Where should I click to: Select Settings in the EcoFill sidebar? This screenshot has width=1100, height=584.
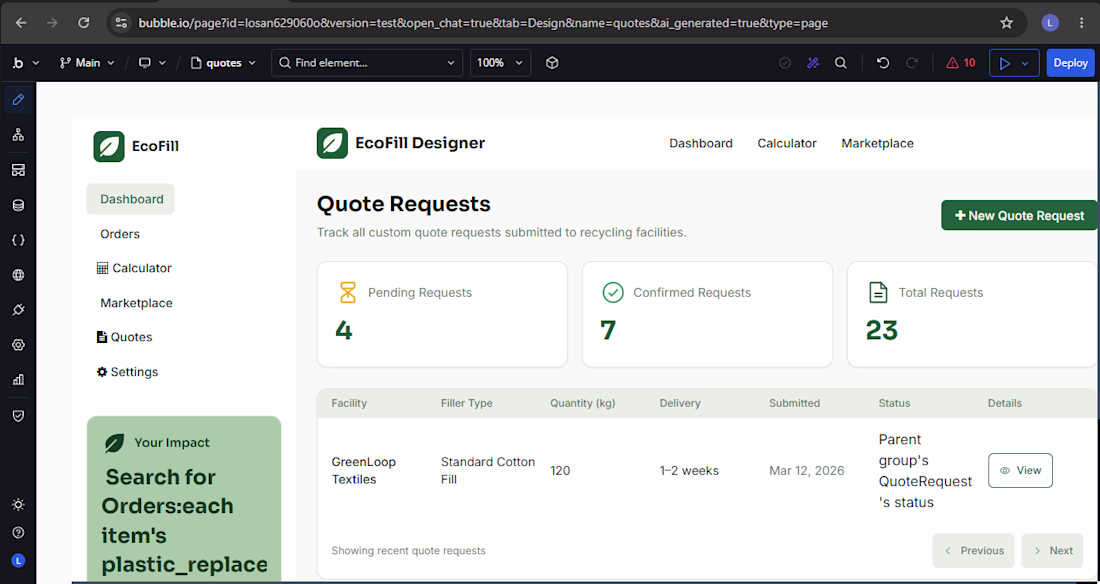click(x=127, y=372)
